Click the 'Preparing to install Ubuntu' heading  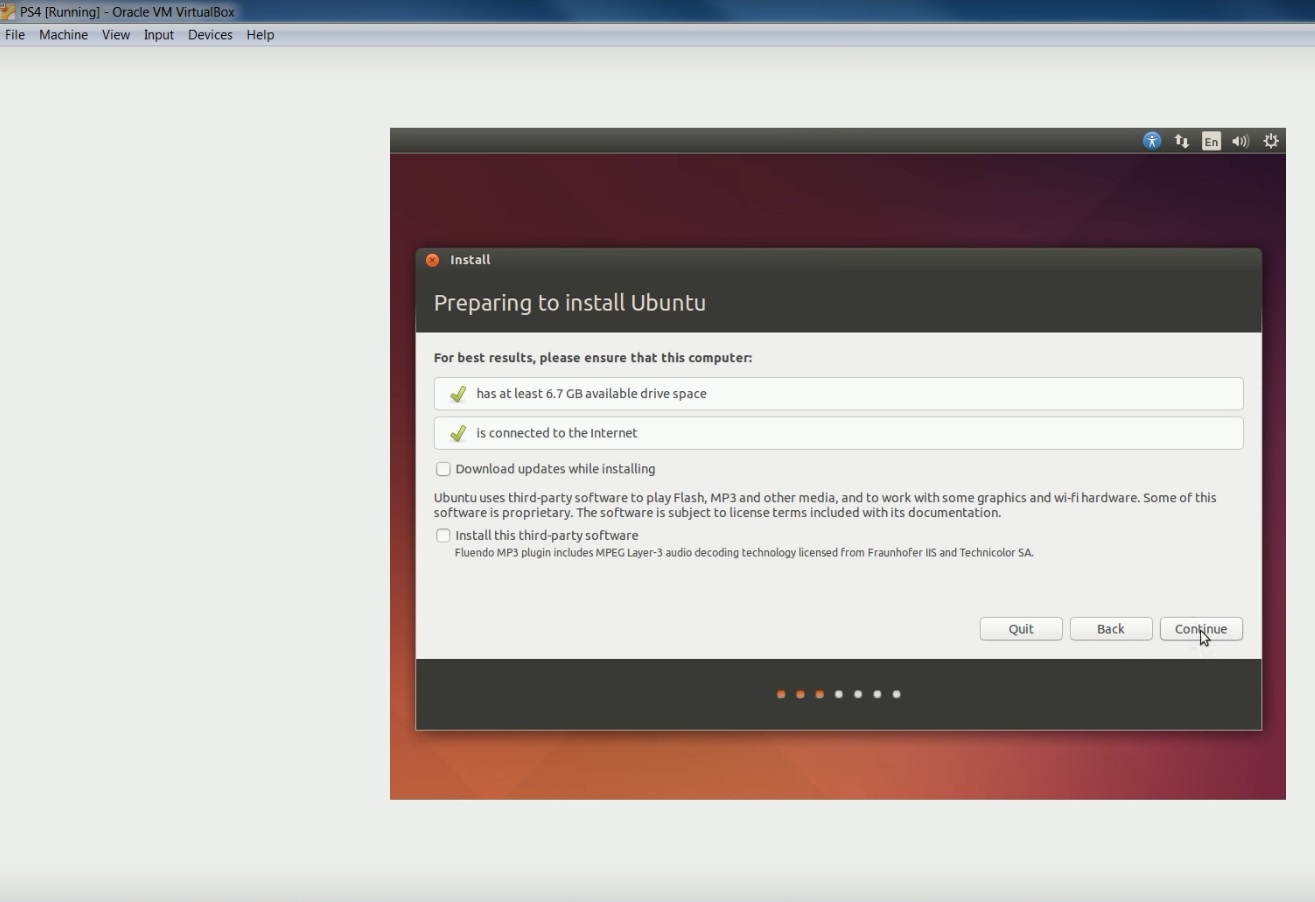pos(570,303)
